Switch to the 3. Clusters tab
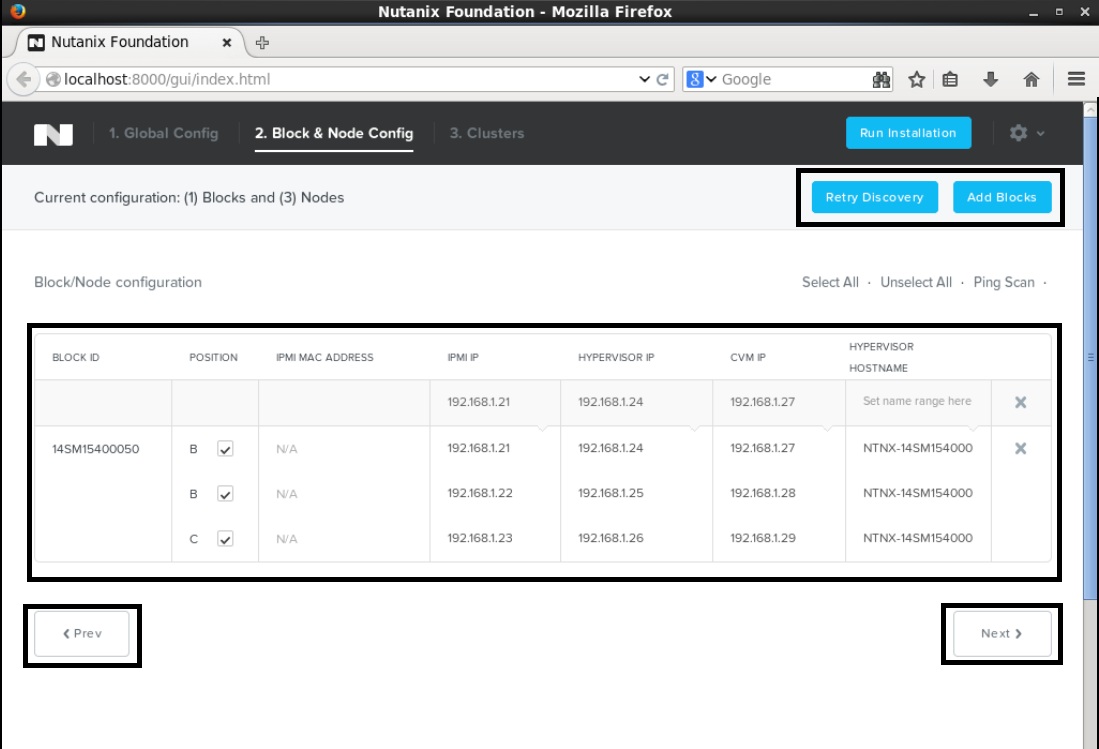The width and height of the screenshot is (1099, 749). [486, 133]
